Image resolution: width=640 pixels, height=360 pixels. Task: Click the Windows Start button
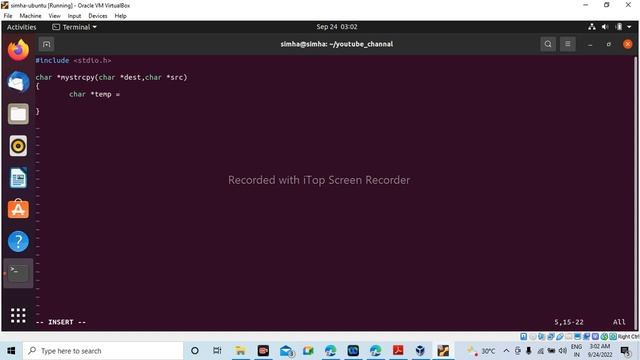click(11, 351)
